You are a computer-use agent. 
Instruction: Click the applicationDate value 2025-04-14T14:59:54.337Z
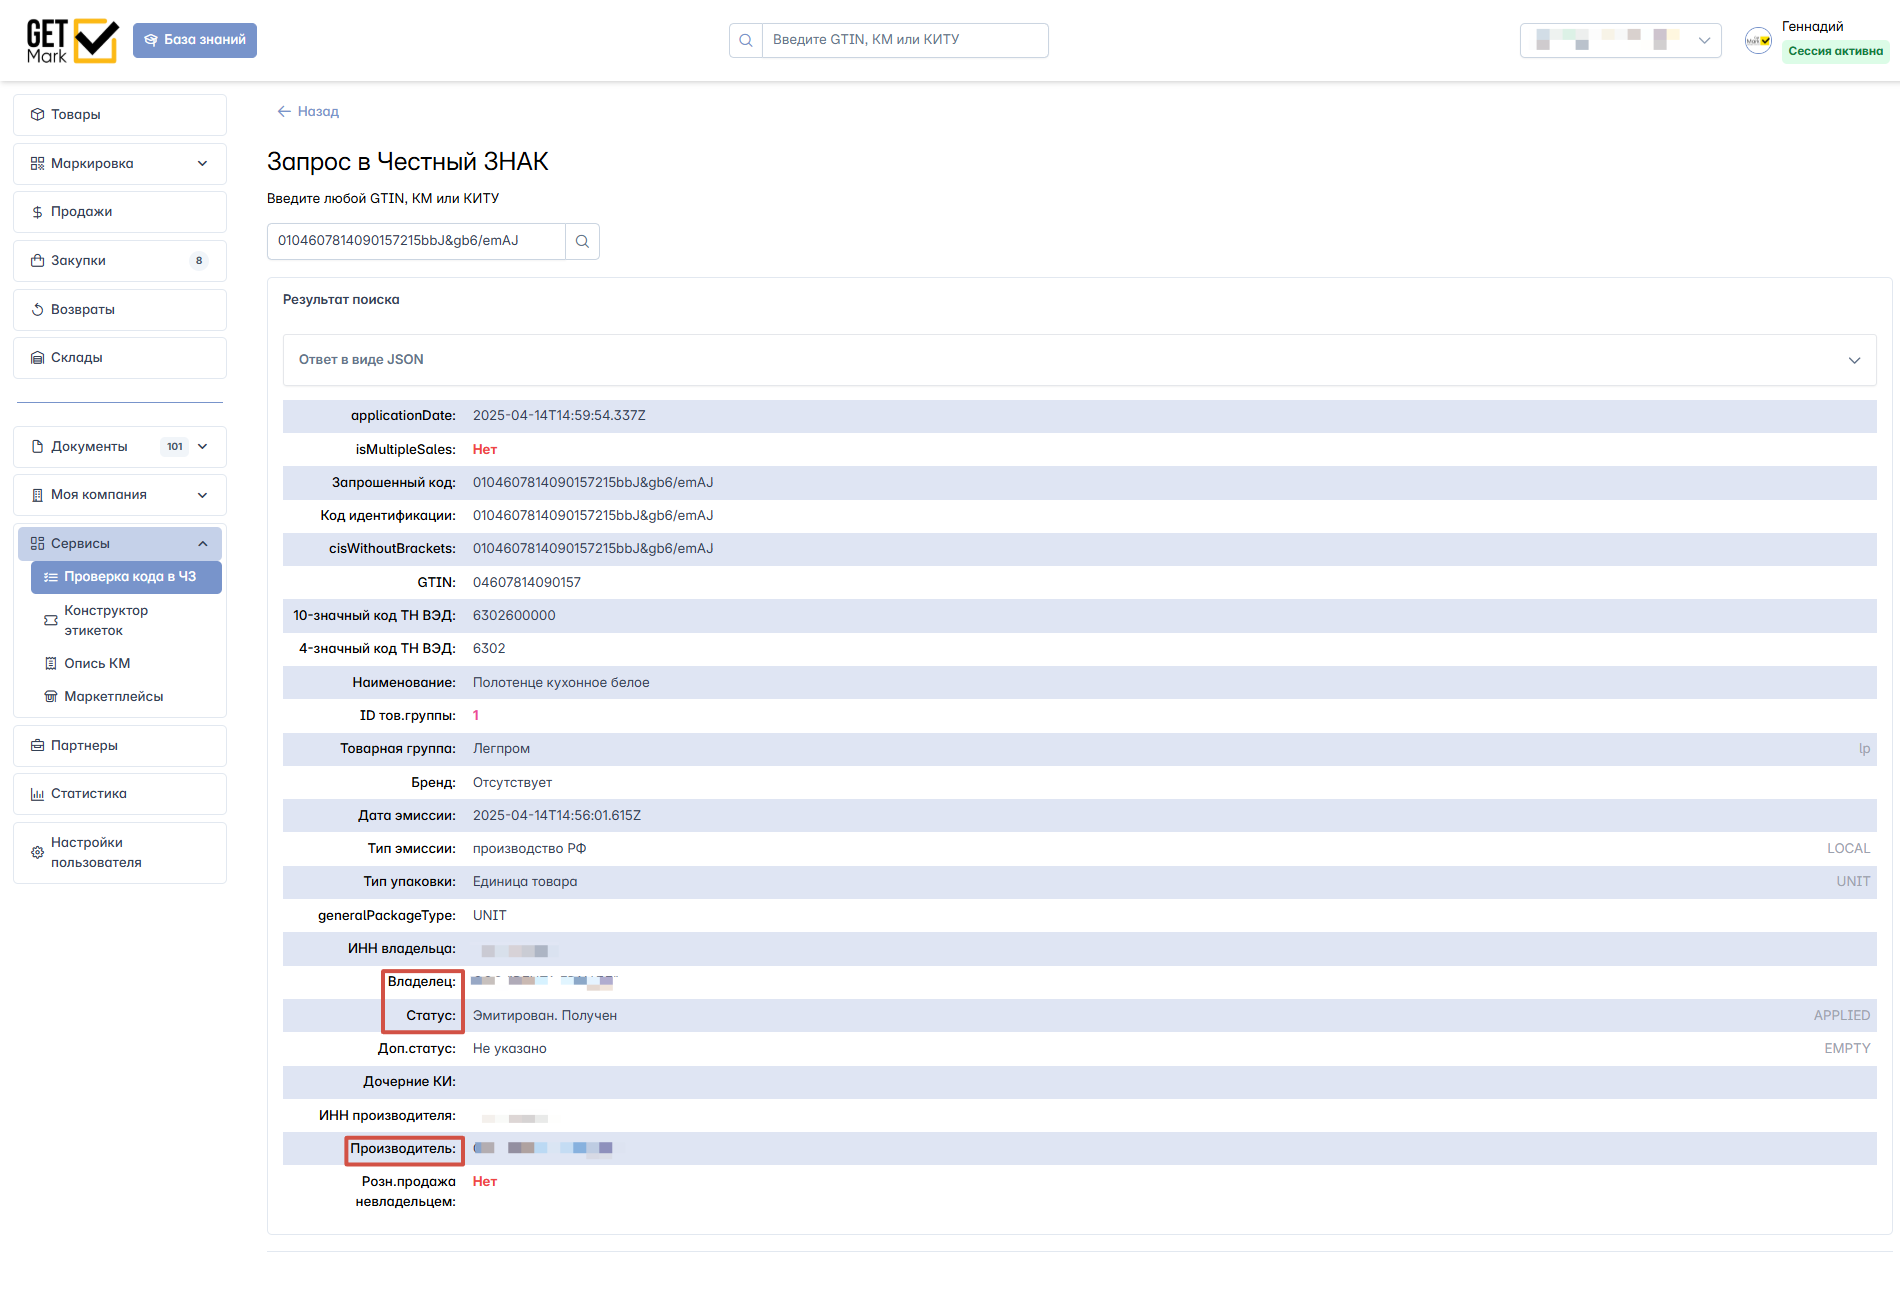(559, 416)
